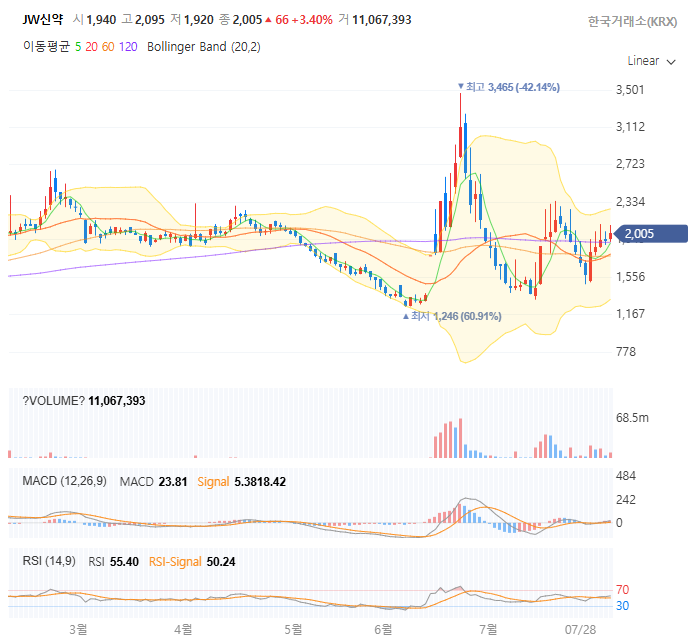Click the MACD value 23.81
The height and width of the screenshot is (644, 692).
point(173,482)
